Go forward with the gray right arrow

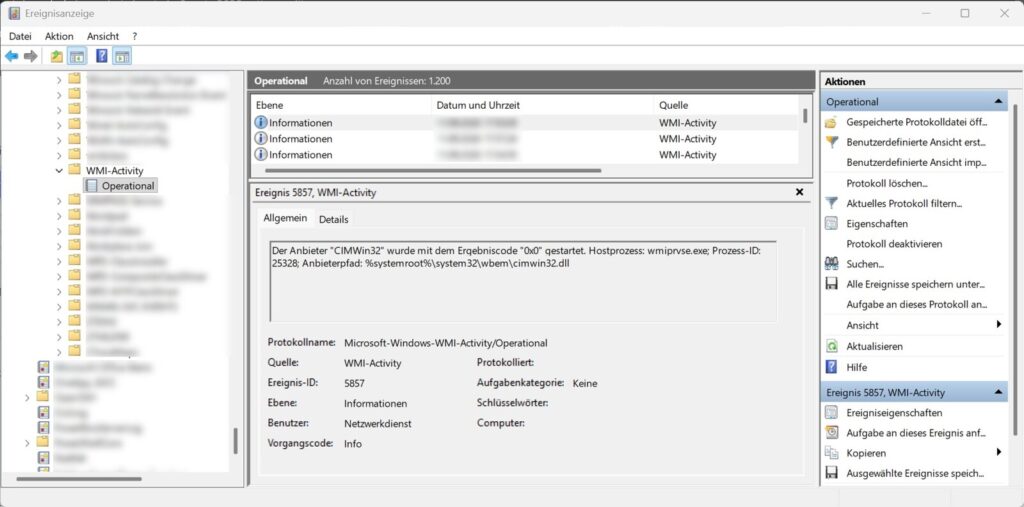pyautogui.click(x=30, y=57)
